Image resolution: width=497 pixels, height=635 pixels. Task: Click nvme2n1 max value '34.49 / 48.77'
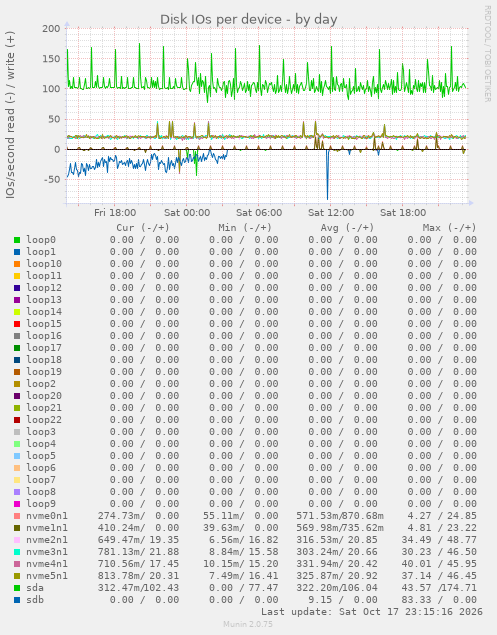tap(439, 540)
